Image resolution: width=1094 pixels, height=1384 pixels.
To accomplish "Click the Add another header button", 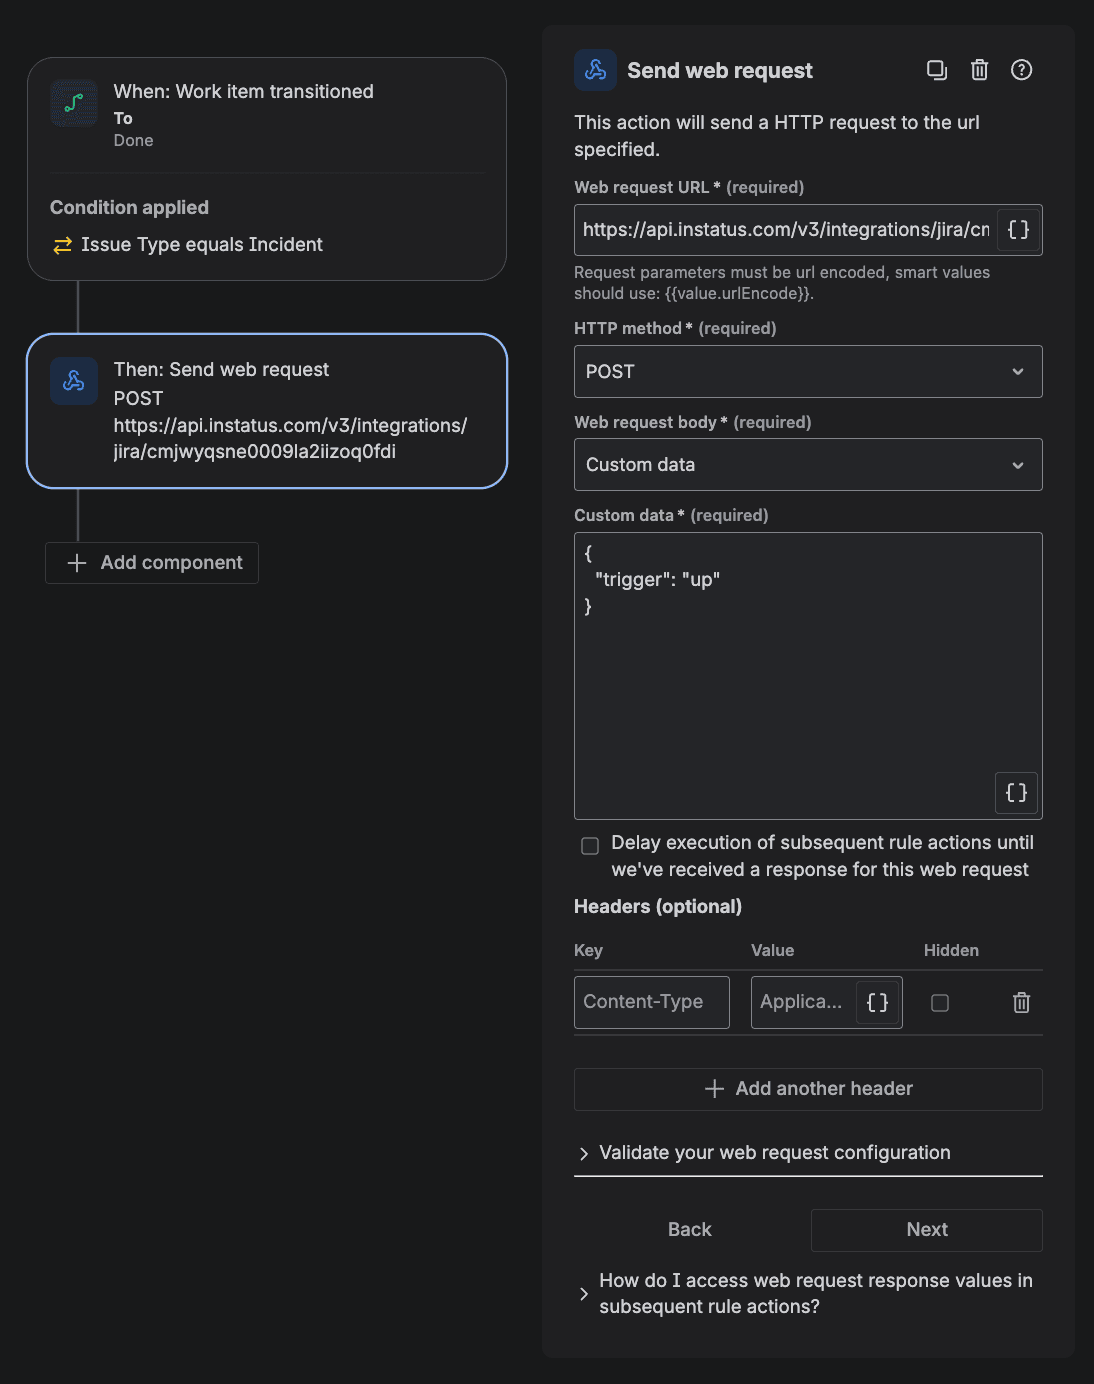I will pos(807,1089).
